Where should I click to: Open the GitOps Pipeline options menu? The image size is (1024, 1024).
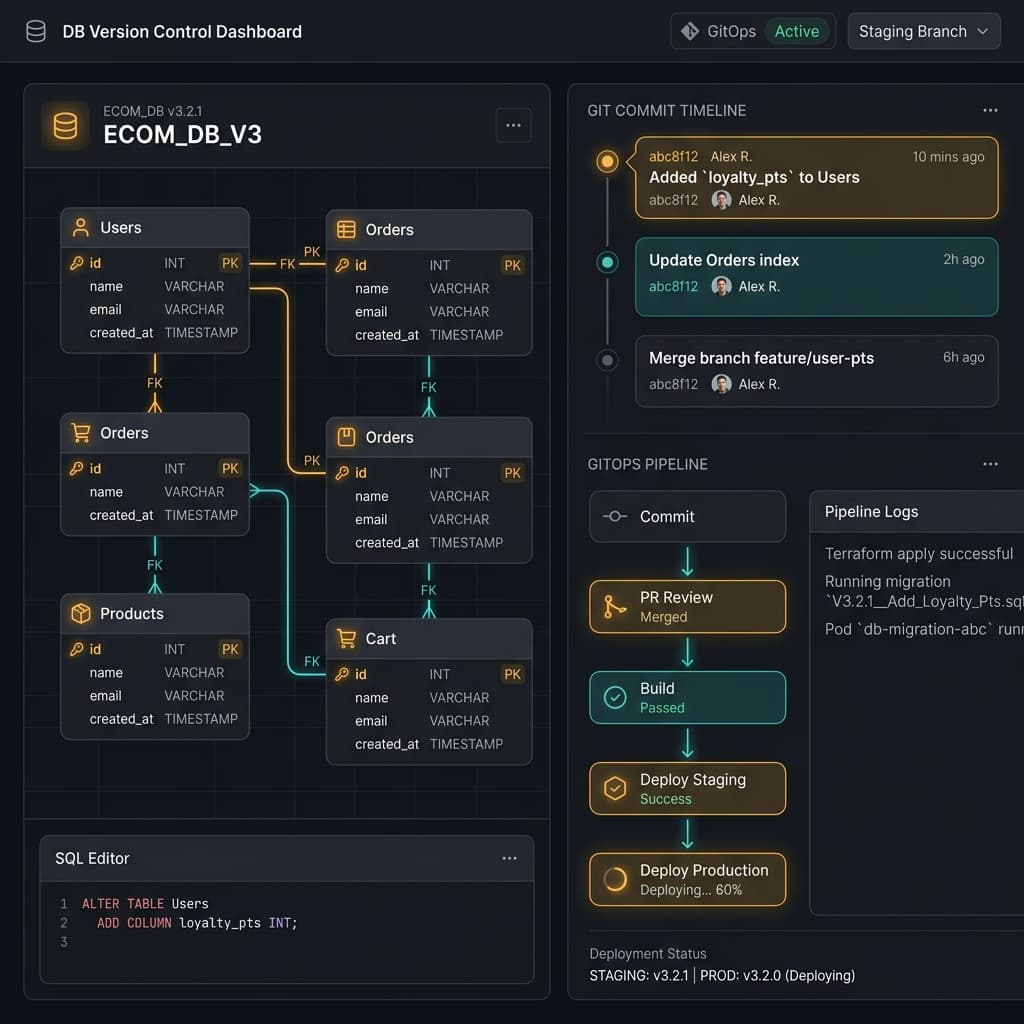(990, 464)
